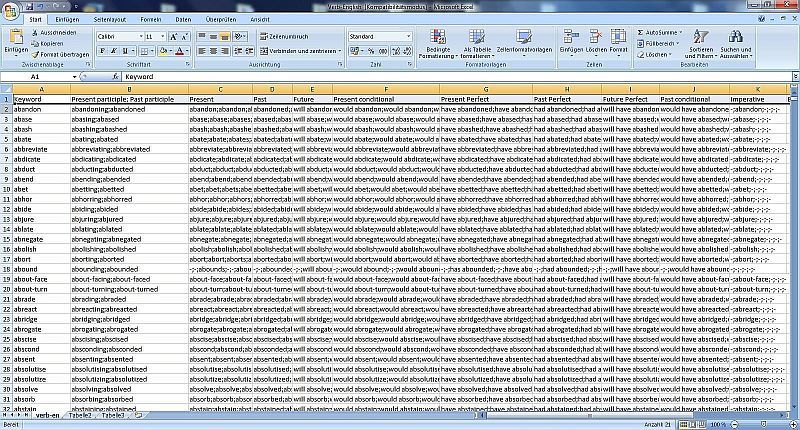Expand Schriftart dialog launcher
Image resolution: width=800 pixels, height=430 pixels.
point(187,65)
